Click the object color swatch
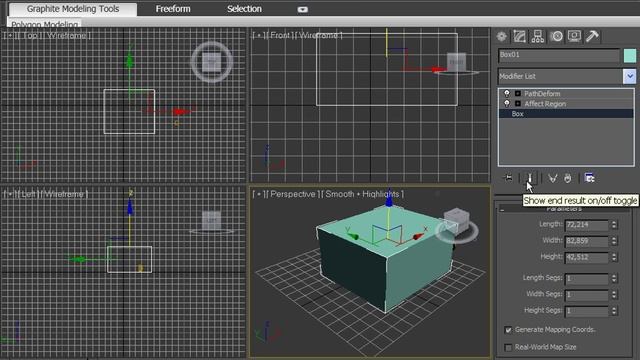 (629, 56)
